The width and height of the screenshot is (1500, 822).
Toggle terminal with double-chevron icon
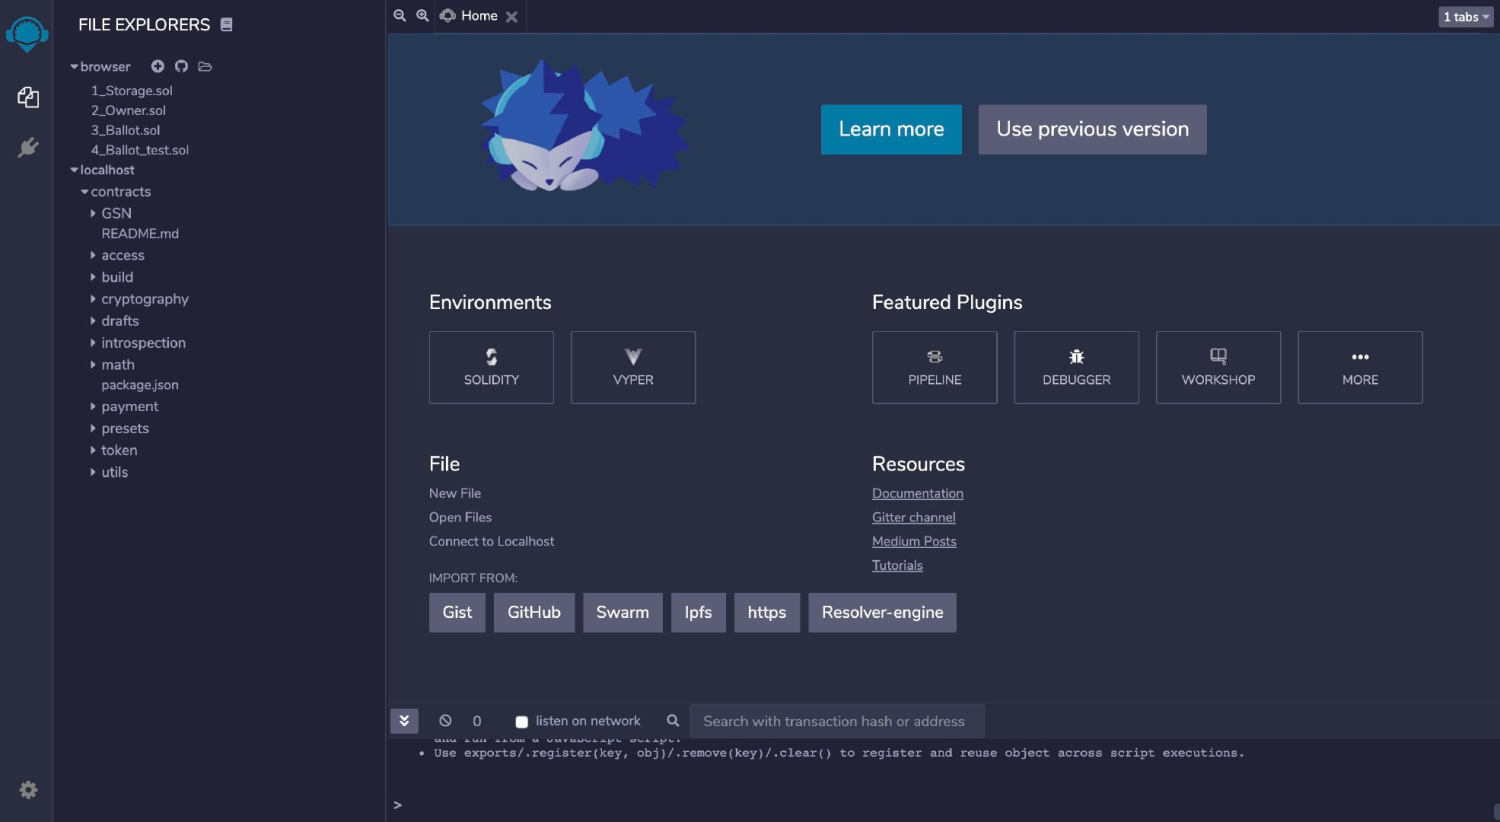(x=404, y=721)
